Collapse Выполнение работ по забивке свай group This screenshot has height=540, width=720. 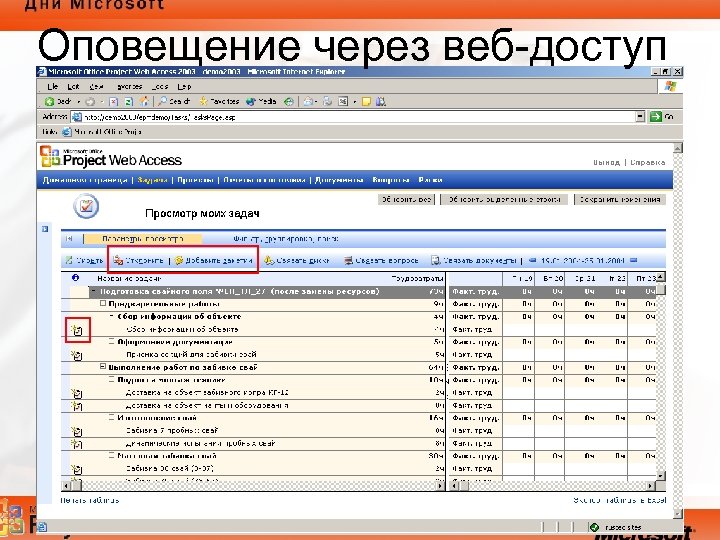(103, 367)
